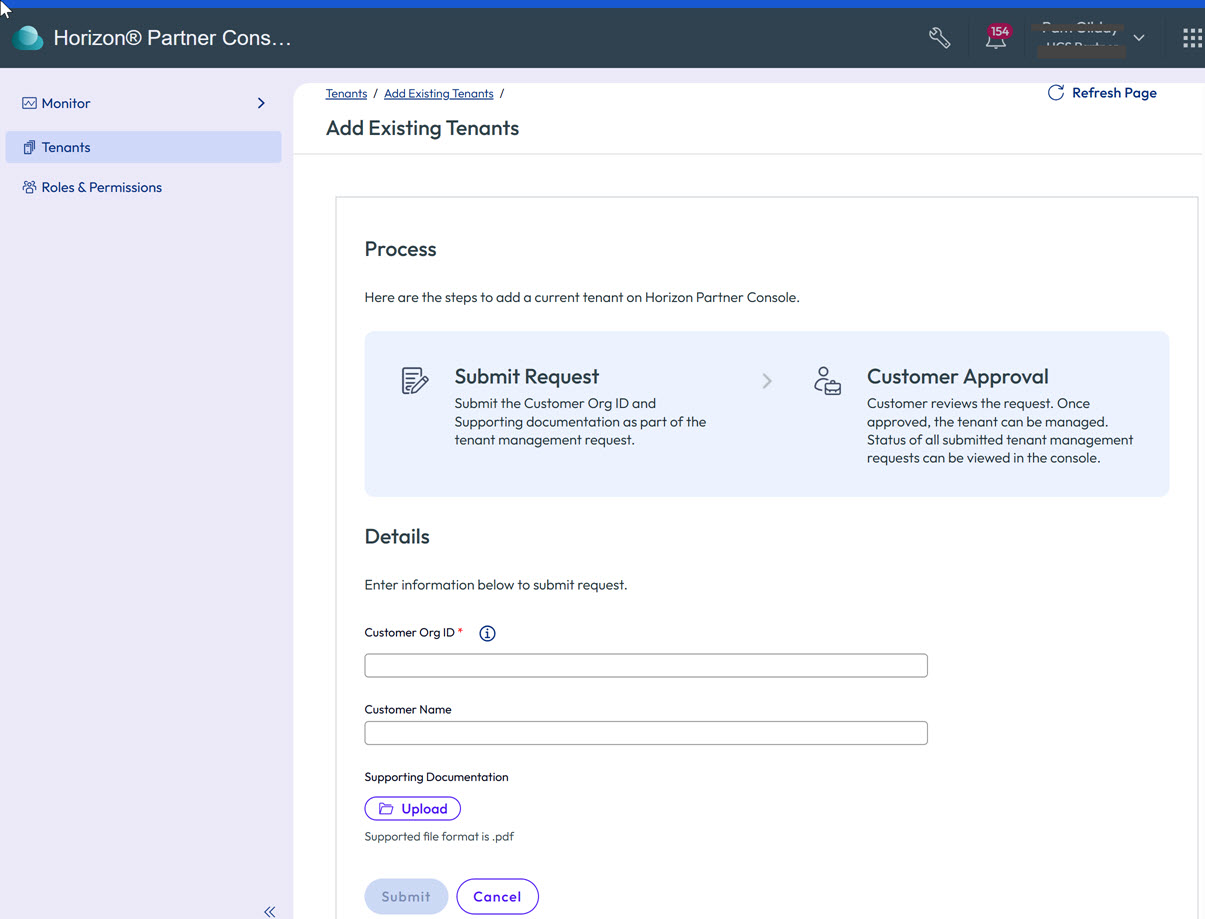Click the Tenants stacked-pages icon in sidebar

point(29,147)
